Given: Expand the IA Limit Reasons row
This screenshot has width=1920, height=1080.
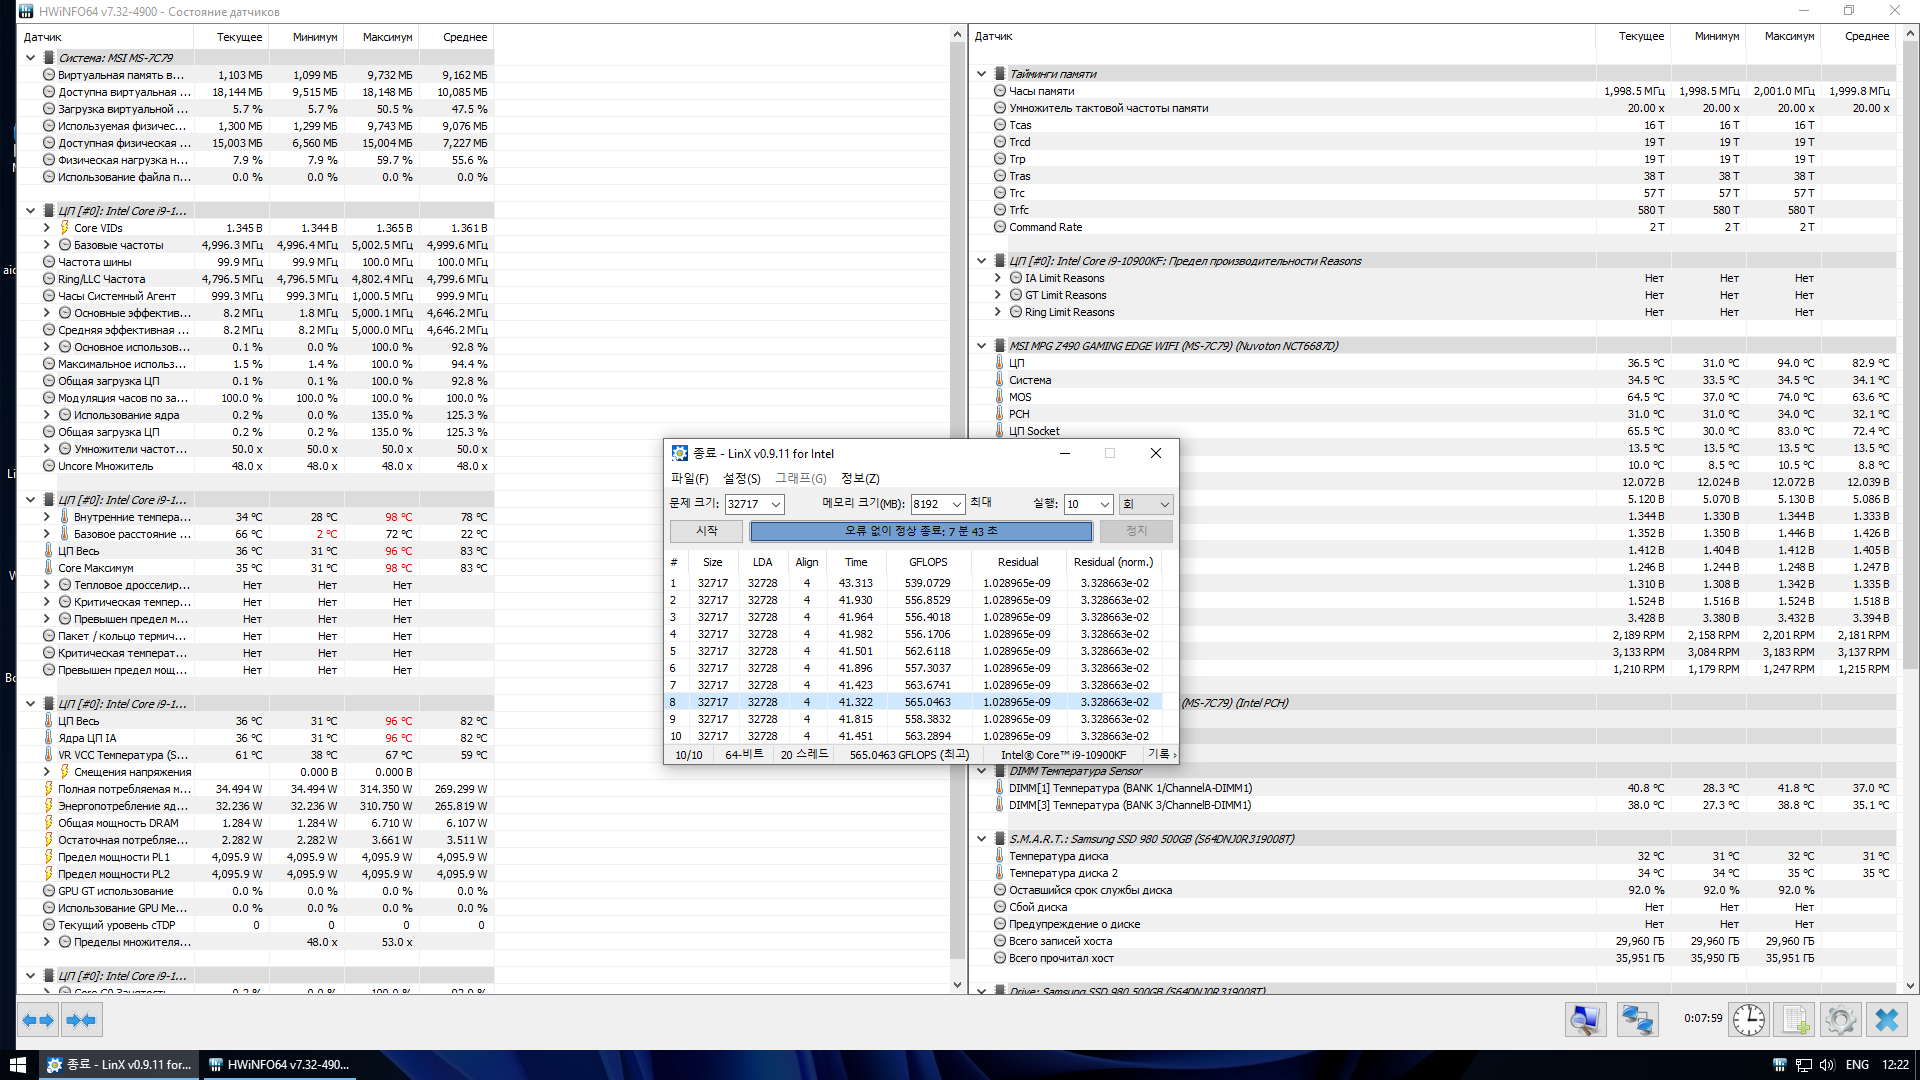Looking at the screenshot, I should pyautogui.click(x=997, y=278).
